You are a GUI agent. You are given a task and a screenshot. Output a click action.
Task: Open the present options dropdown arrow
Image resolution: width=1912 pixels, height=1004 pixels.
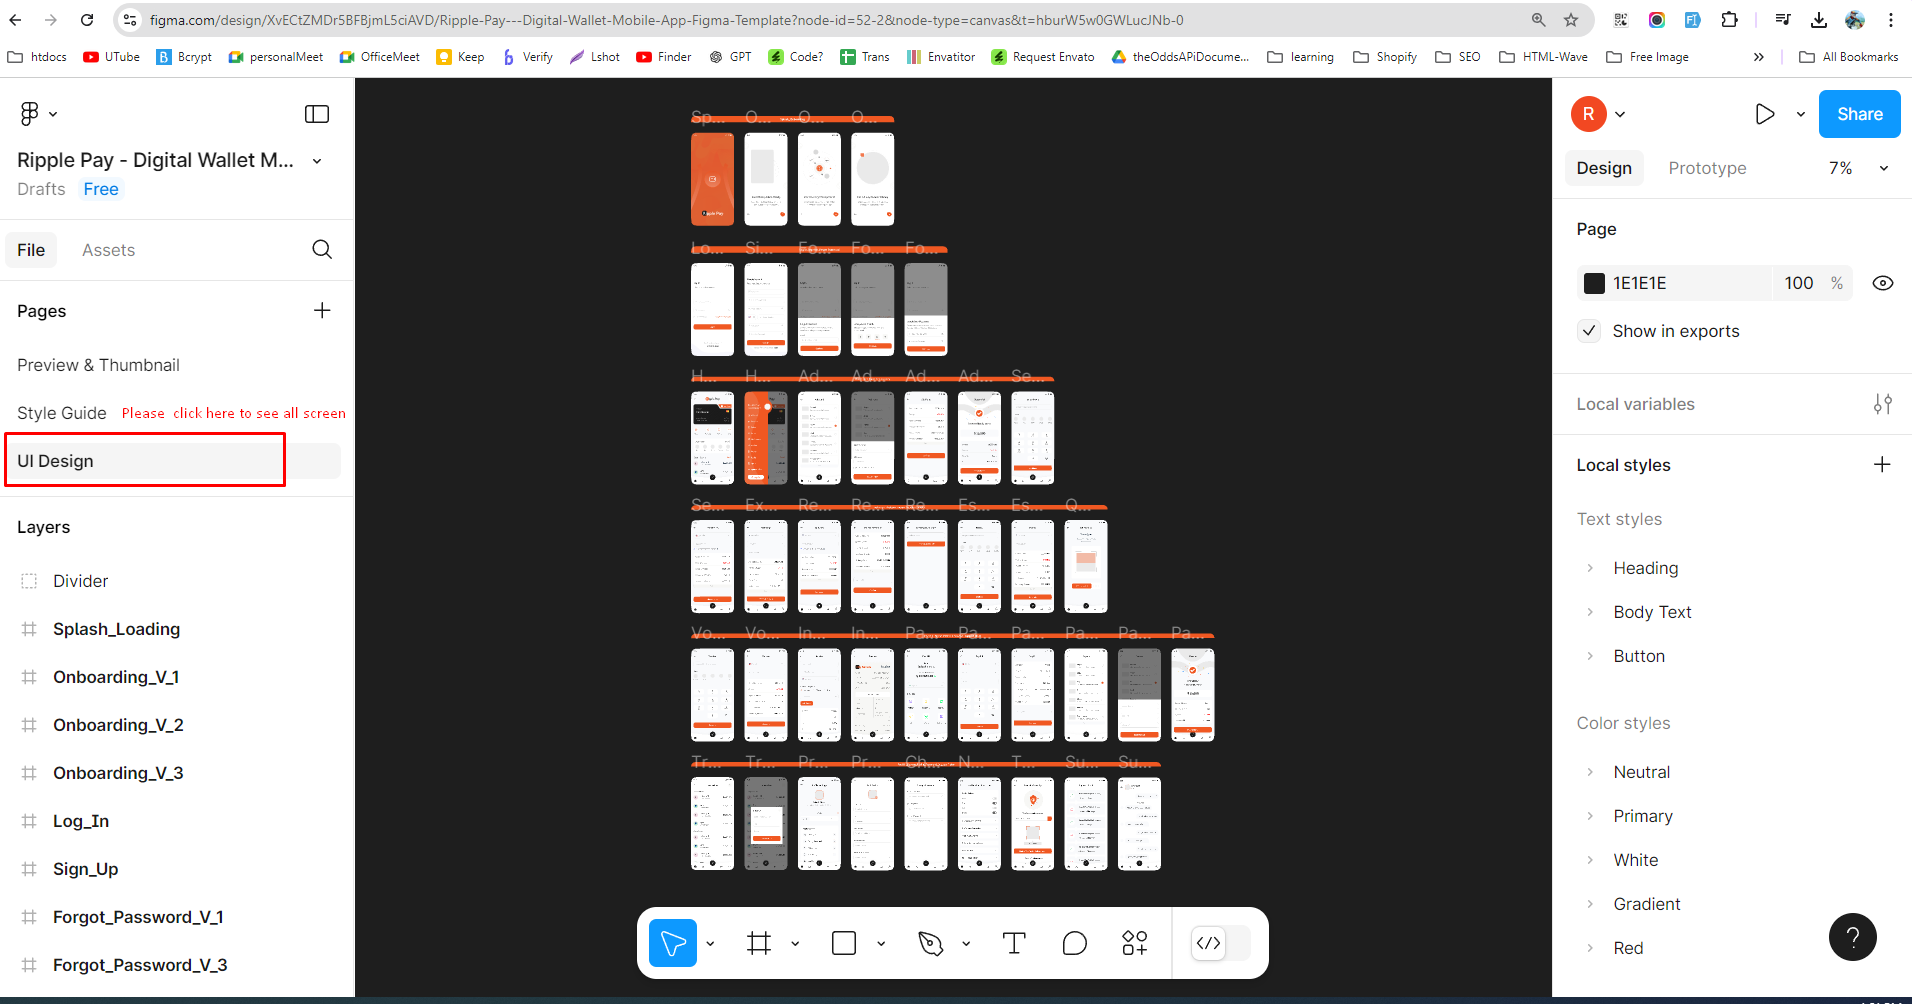click(1800, 114)
